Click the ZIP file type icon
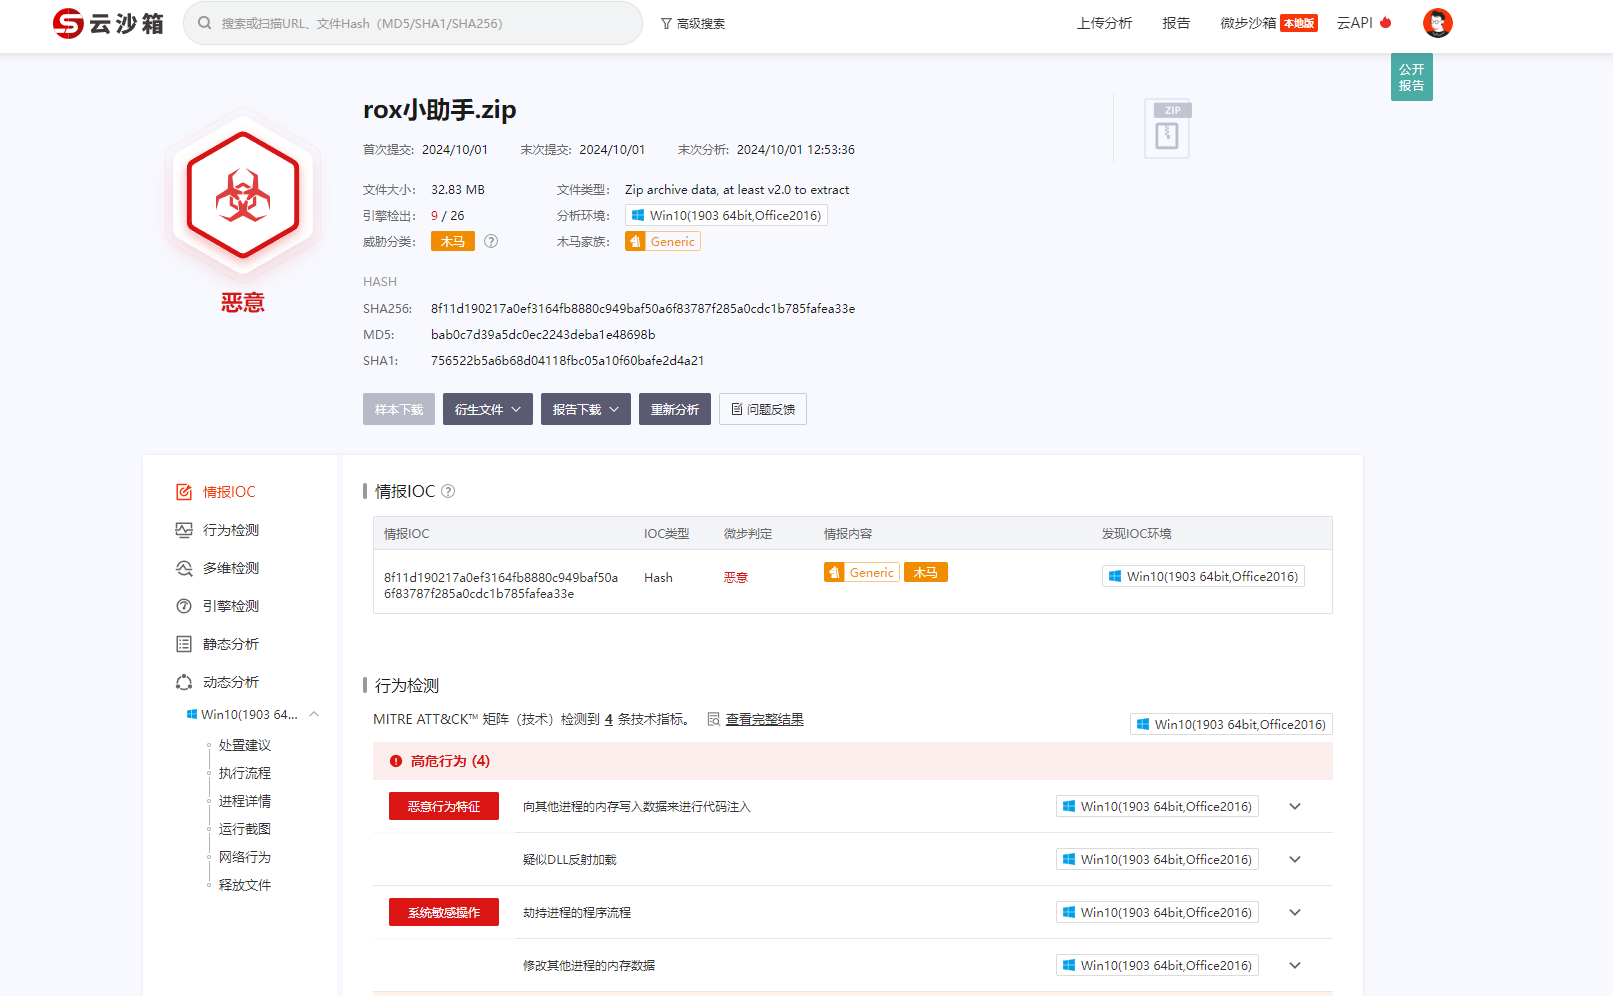Viewport: 1613px width, 996px height. (1167, 130)
